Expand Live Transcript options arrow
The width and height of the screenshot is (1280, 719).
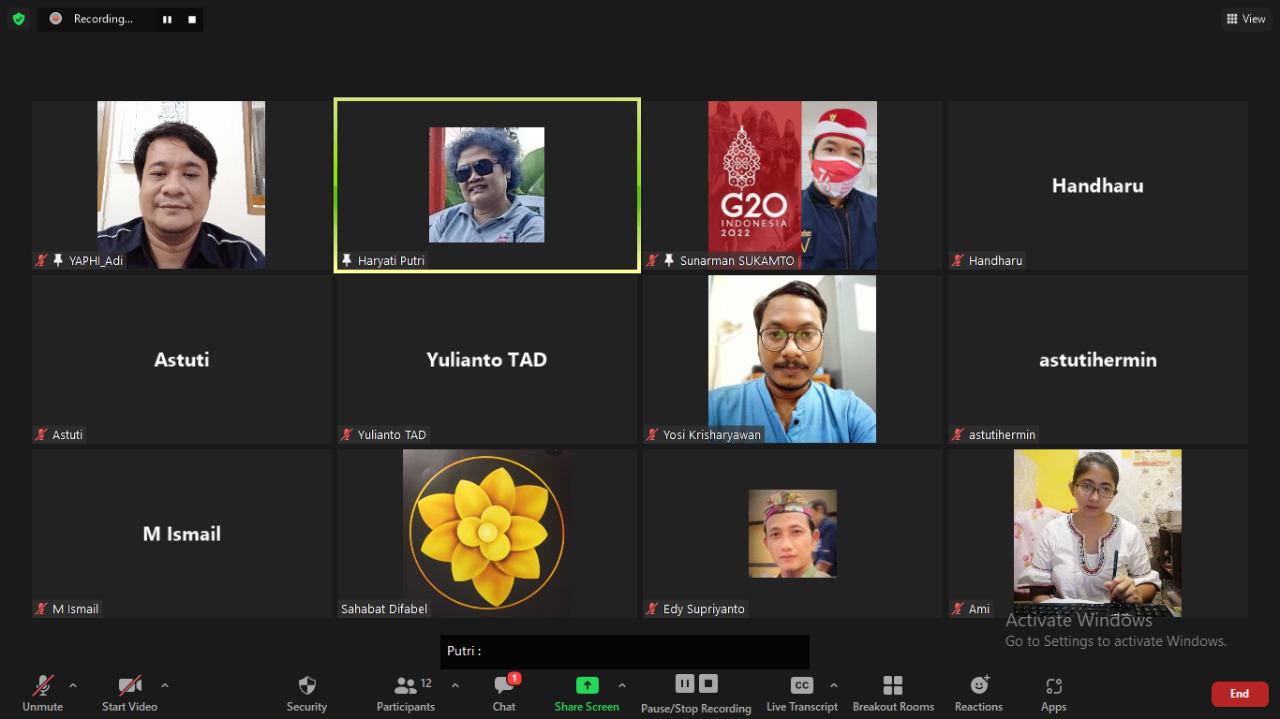coord(834,686)
